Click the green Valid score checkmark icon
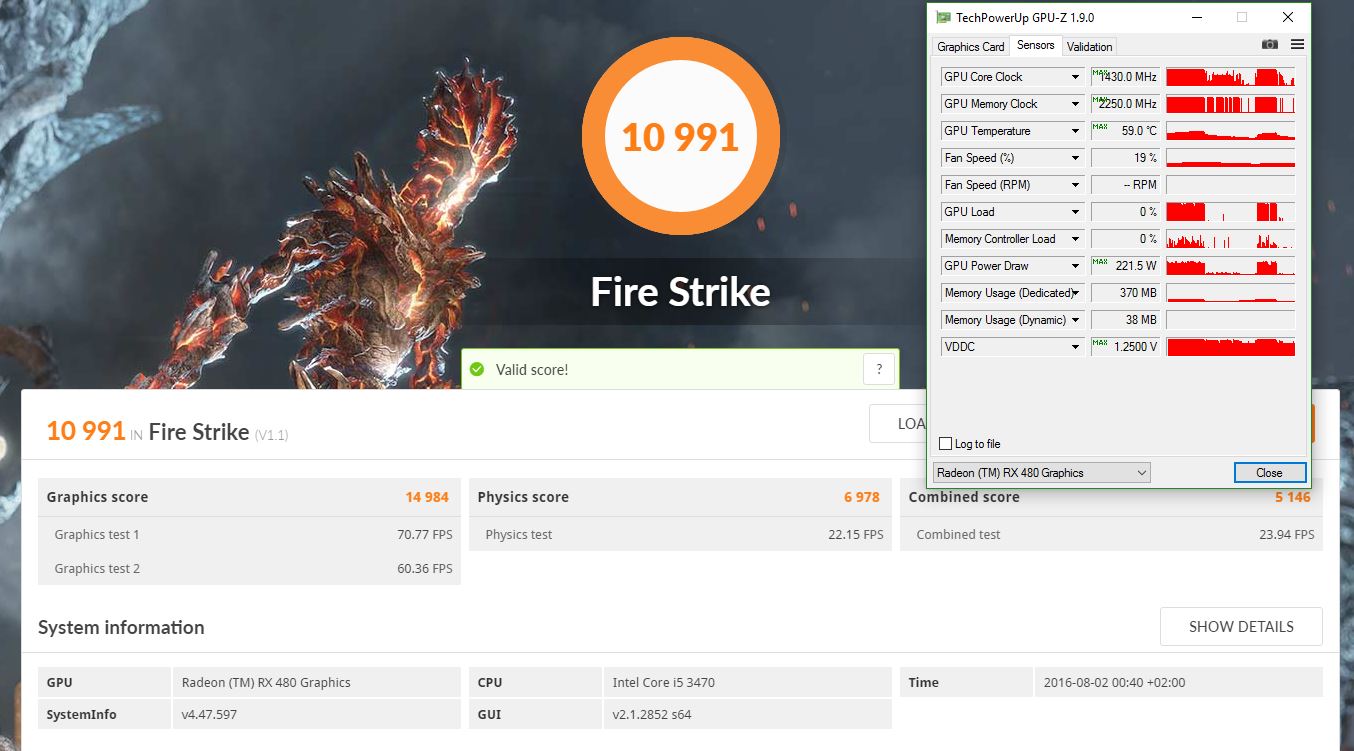The image size is (1354, 751). pyautogui.click(x=477, y=369)
